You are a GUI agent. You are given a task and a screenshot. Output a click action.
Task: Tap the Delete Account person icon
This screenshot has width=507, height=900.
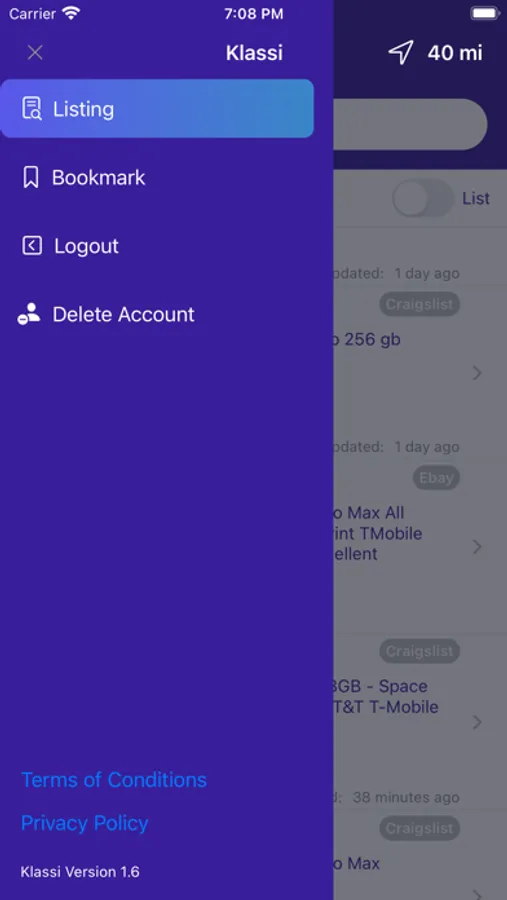pyautogui.click(x=29, y=314)
